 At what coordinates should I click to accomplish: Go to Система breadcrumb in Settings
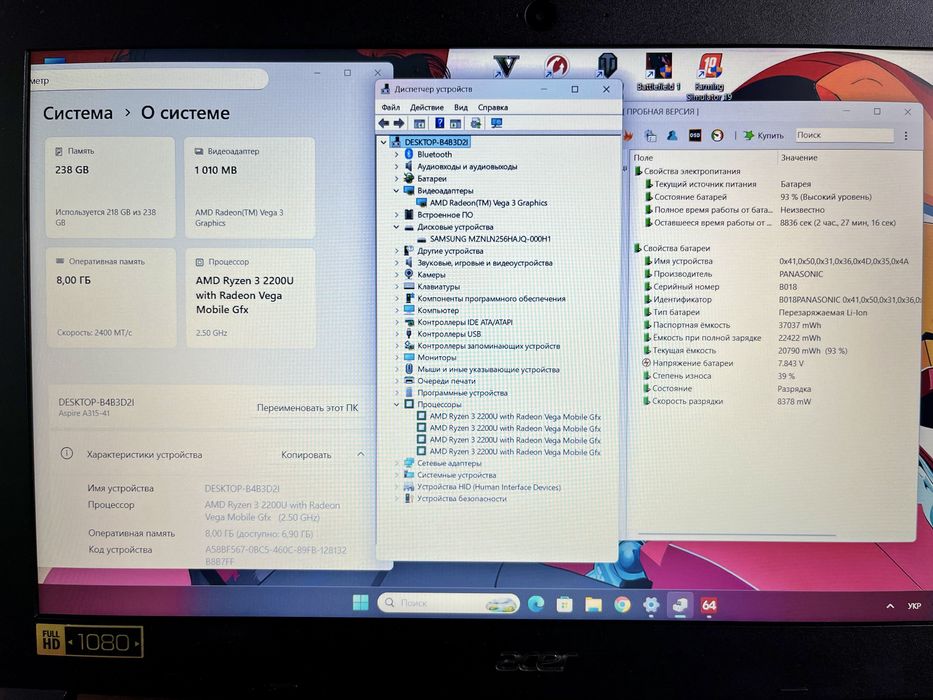point(77,113)
